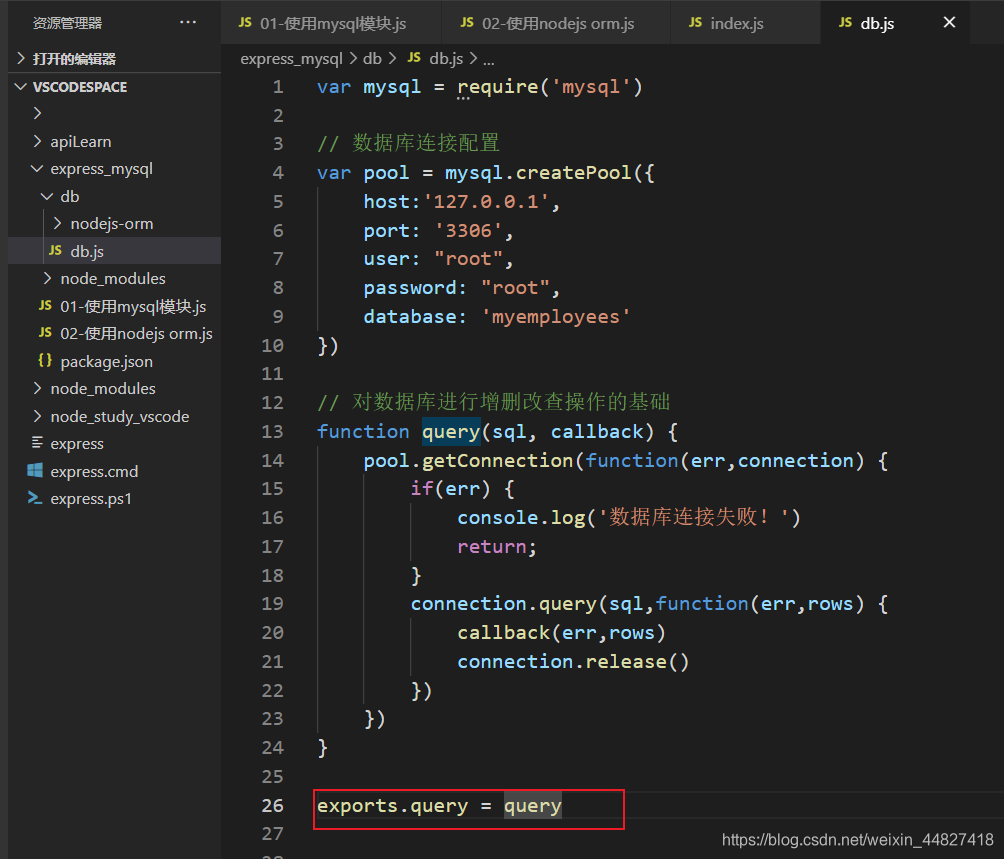This screenshot has height=859, width=1004.
Task: Expand node_modules inside express_mysql
Action: click(x=48, y=278)
